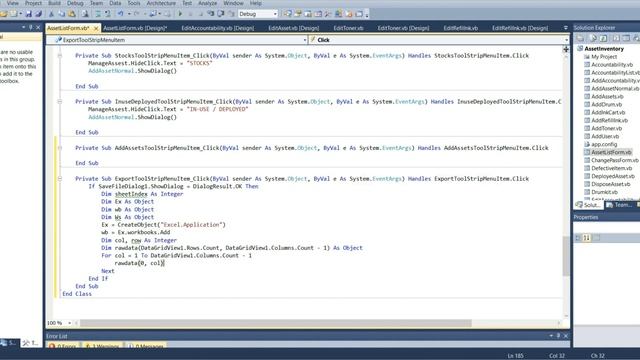
Task: Switch to Solution Explorer bottom tab
Action: pos(588,205)
